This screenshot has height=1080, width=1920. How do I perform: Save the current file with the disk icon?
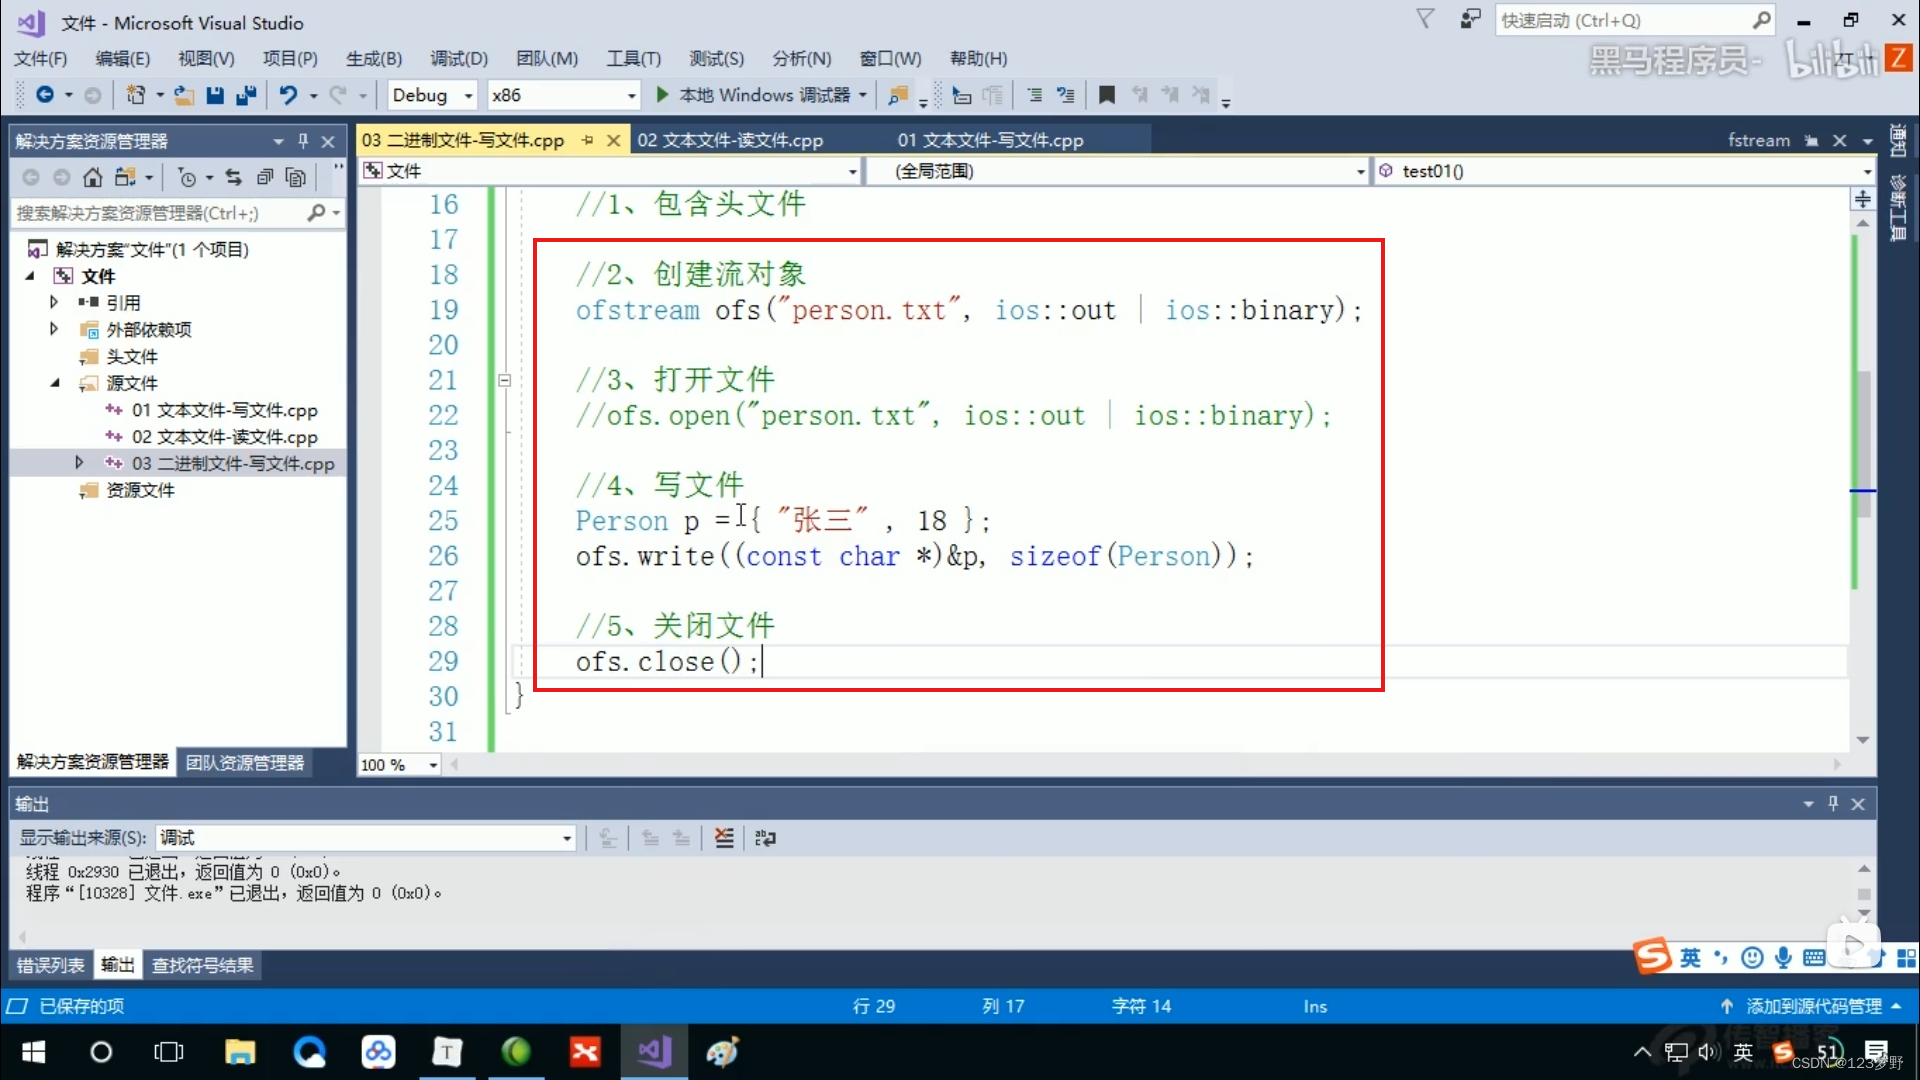pyautogui.click(x=215, y=95)
